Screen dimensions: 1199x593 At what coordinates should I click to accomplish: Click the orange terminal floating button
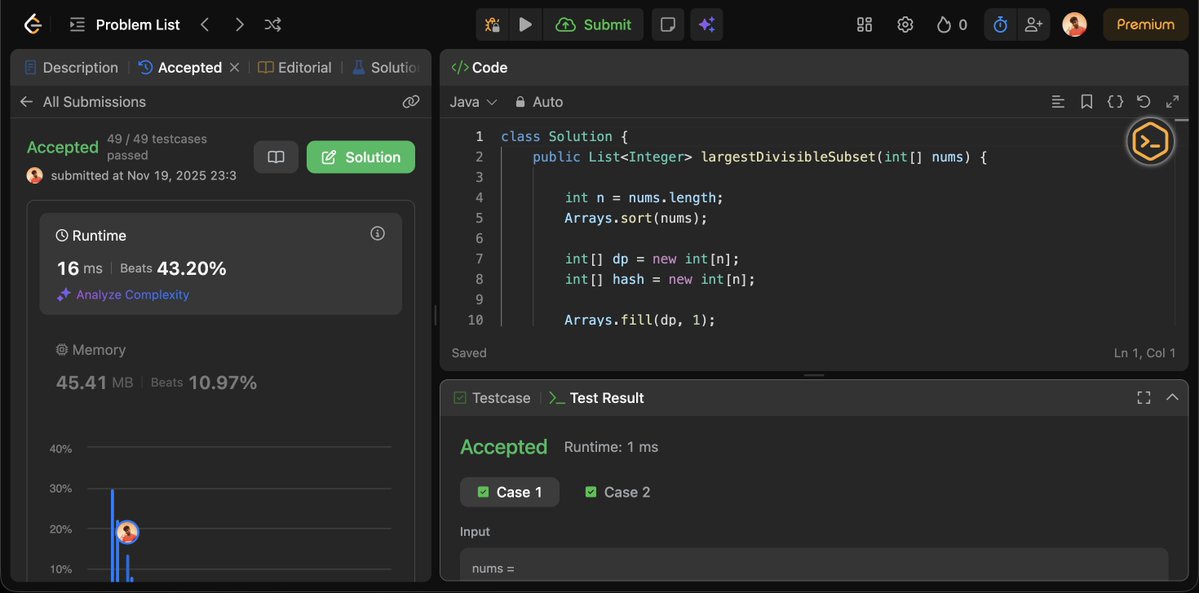pos(1151,142)
